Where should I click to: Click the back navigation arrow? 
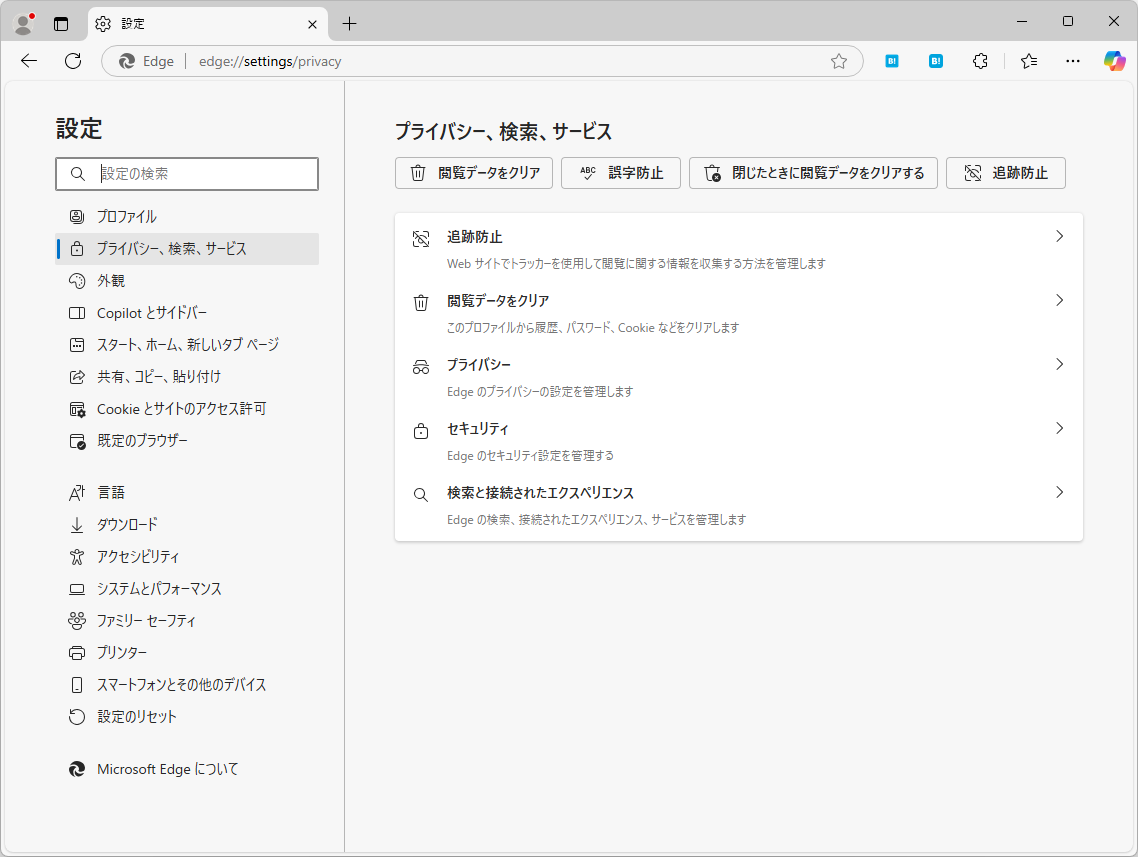(x=28, y=61)
